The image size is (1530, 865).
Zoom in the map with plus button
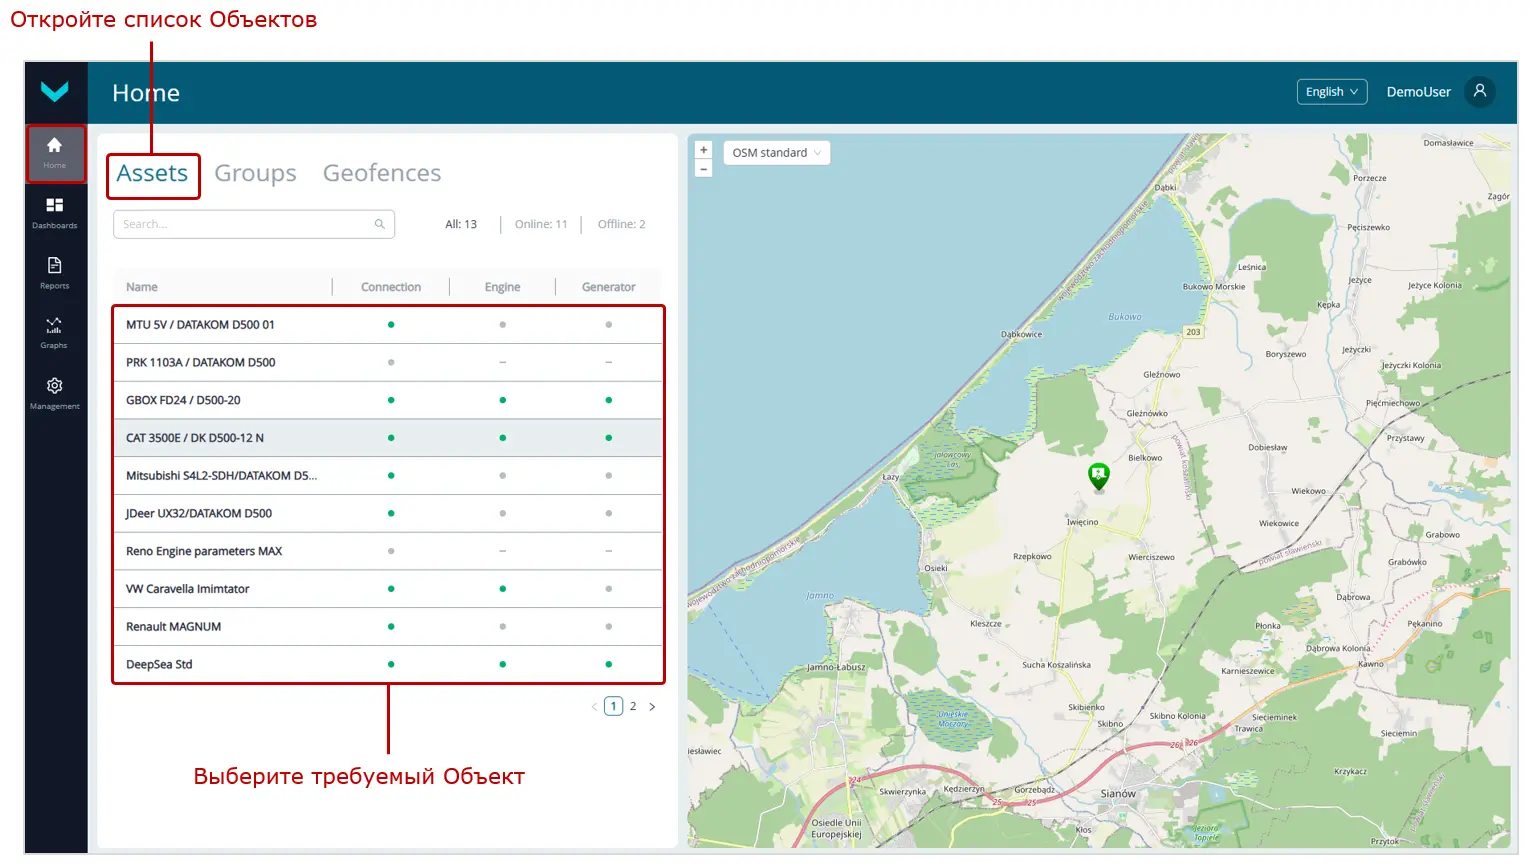(704, 150)
